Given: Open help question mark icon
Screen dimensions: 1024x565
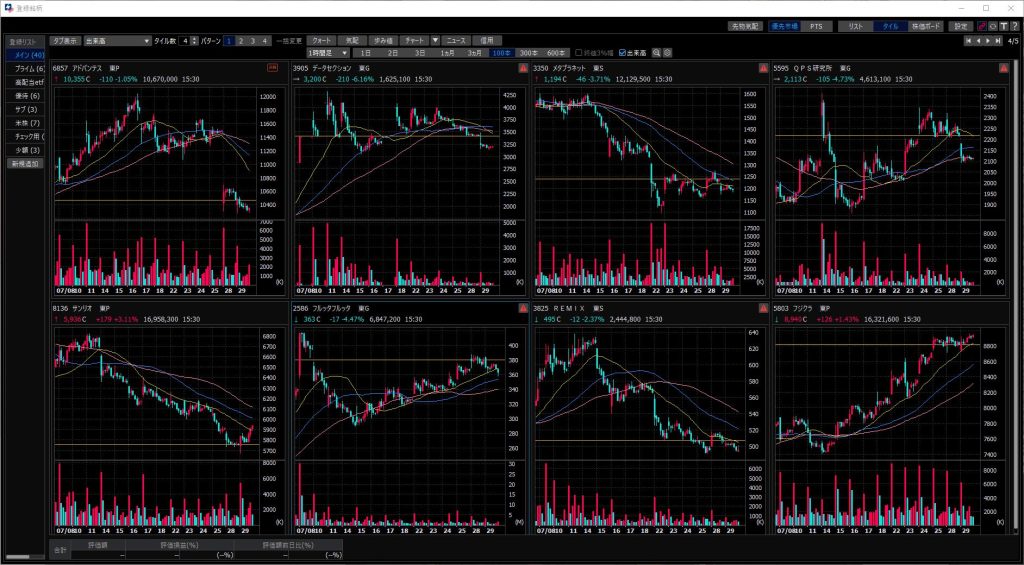Looking at the screenshot, I should 1014,26.
